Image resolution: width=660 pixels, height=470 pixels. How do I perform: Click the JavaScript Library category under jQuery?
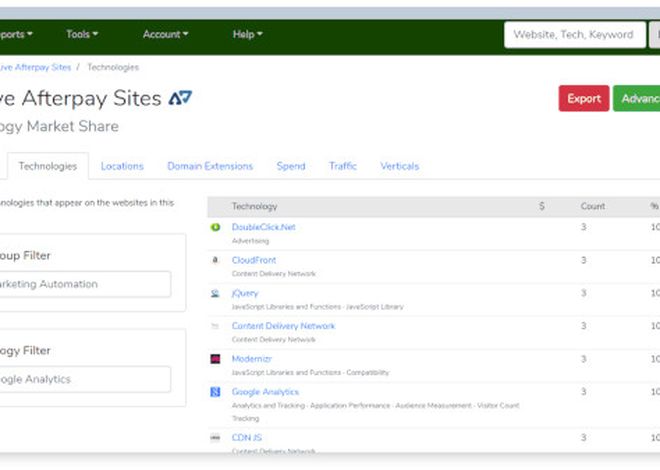pos(375,307)
